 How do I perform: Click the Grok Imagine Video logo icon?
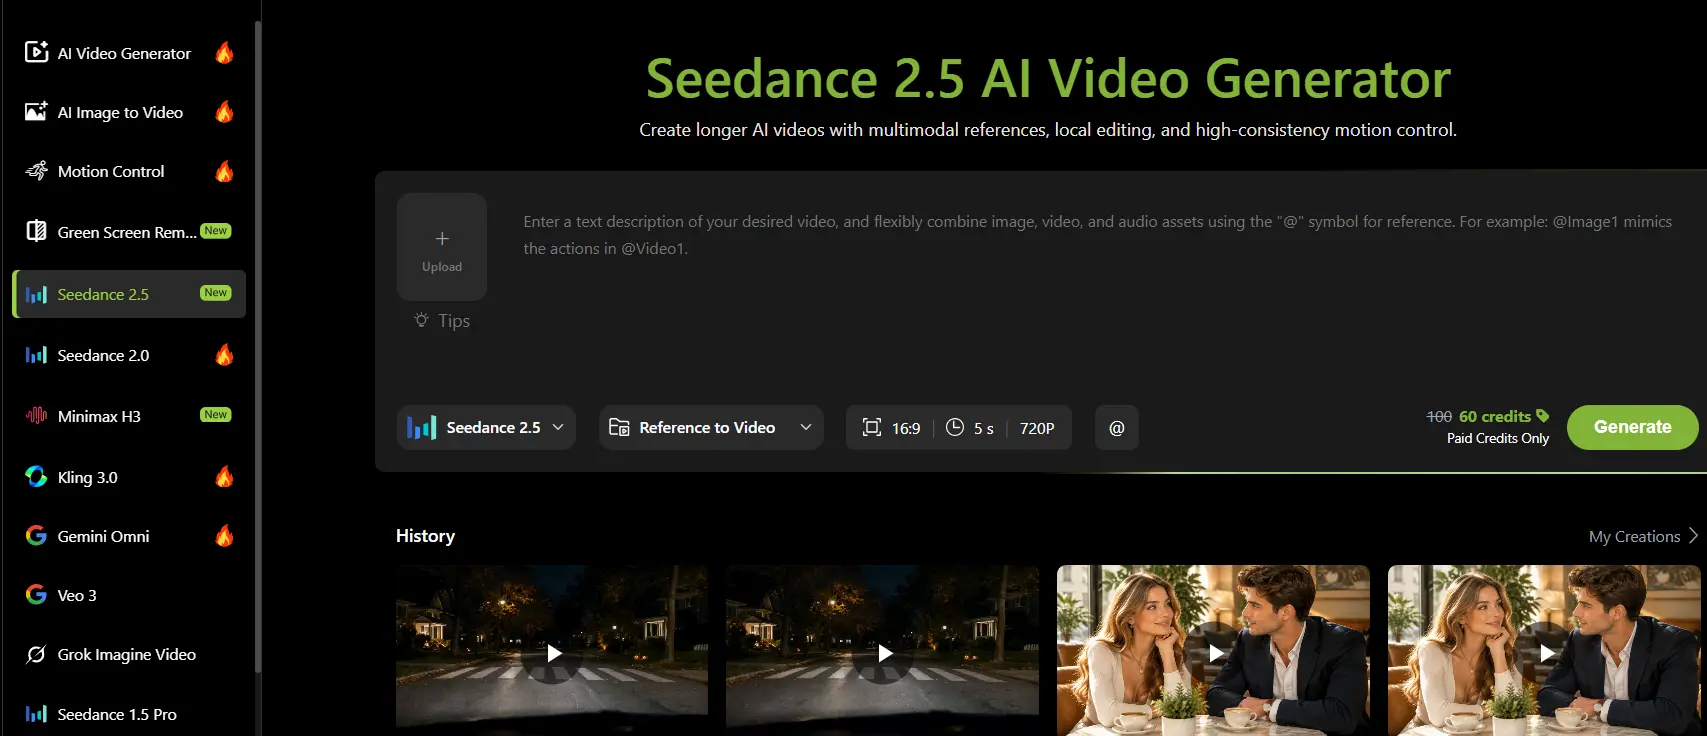(x=36, y=654)
